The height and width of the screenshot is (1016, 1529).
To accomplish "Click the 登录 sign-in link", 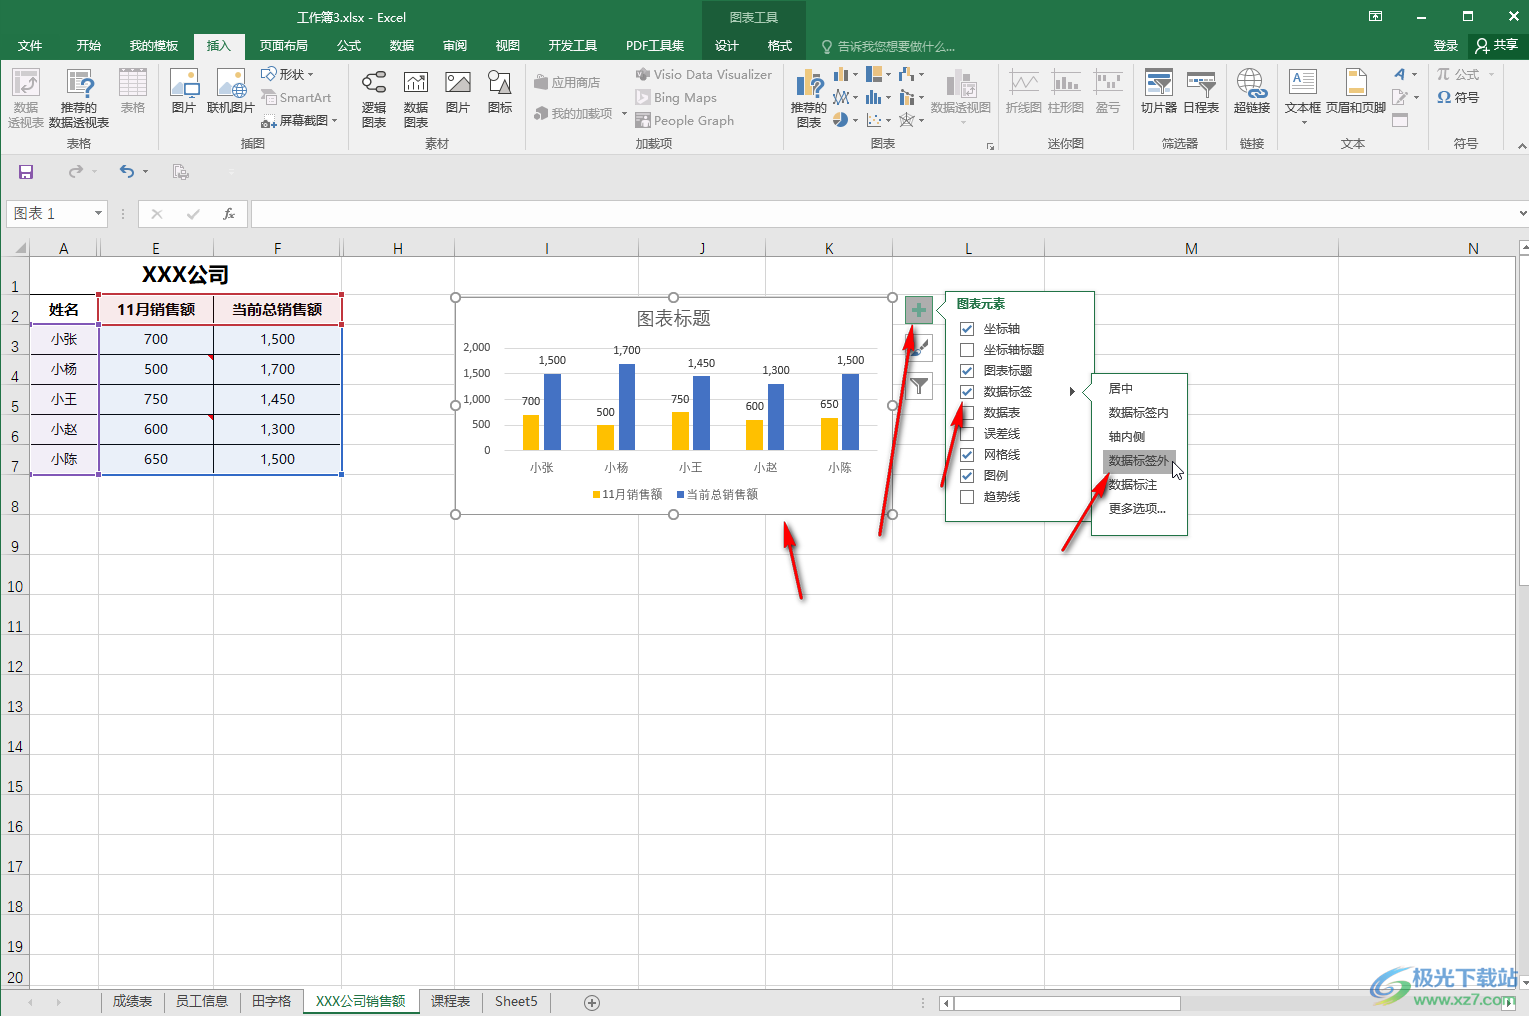I will coord(1446,45).
